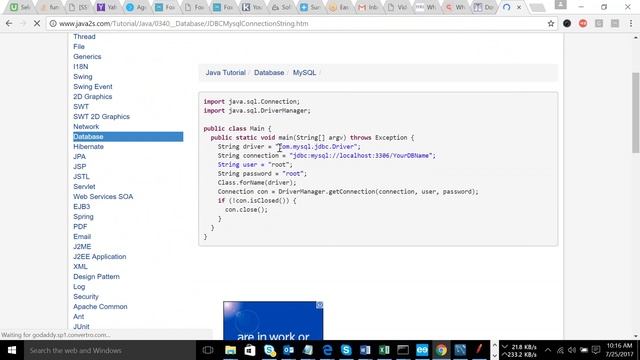The width and height of the screenshot is (640, 360).
Task: Open the JSP sidebar link
Action: coord(80,167)
